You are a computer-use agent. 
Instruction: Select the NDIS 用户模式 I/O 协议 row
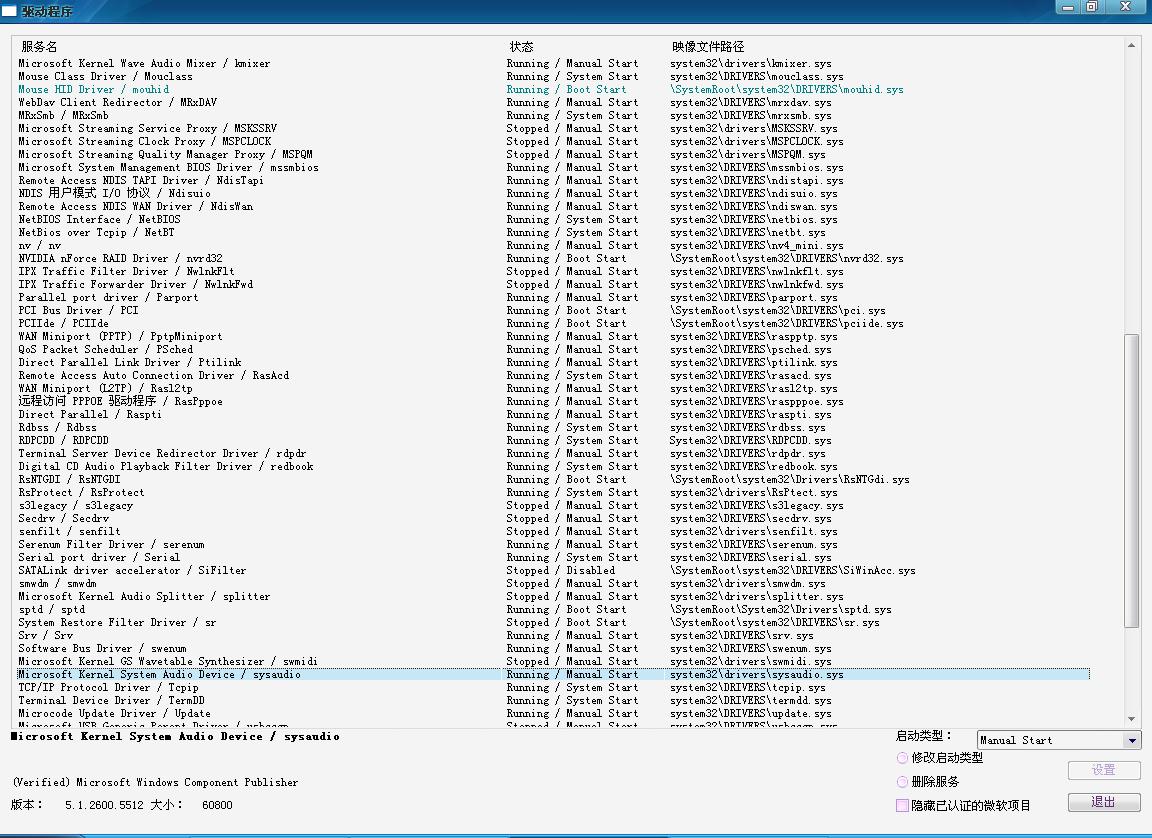553,193
